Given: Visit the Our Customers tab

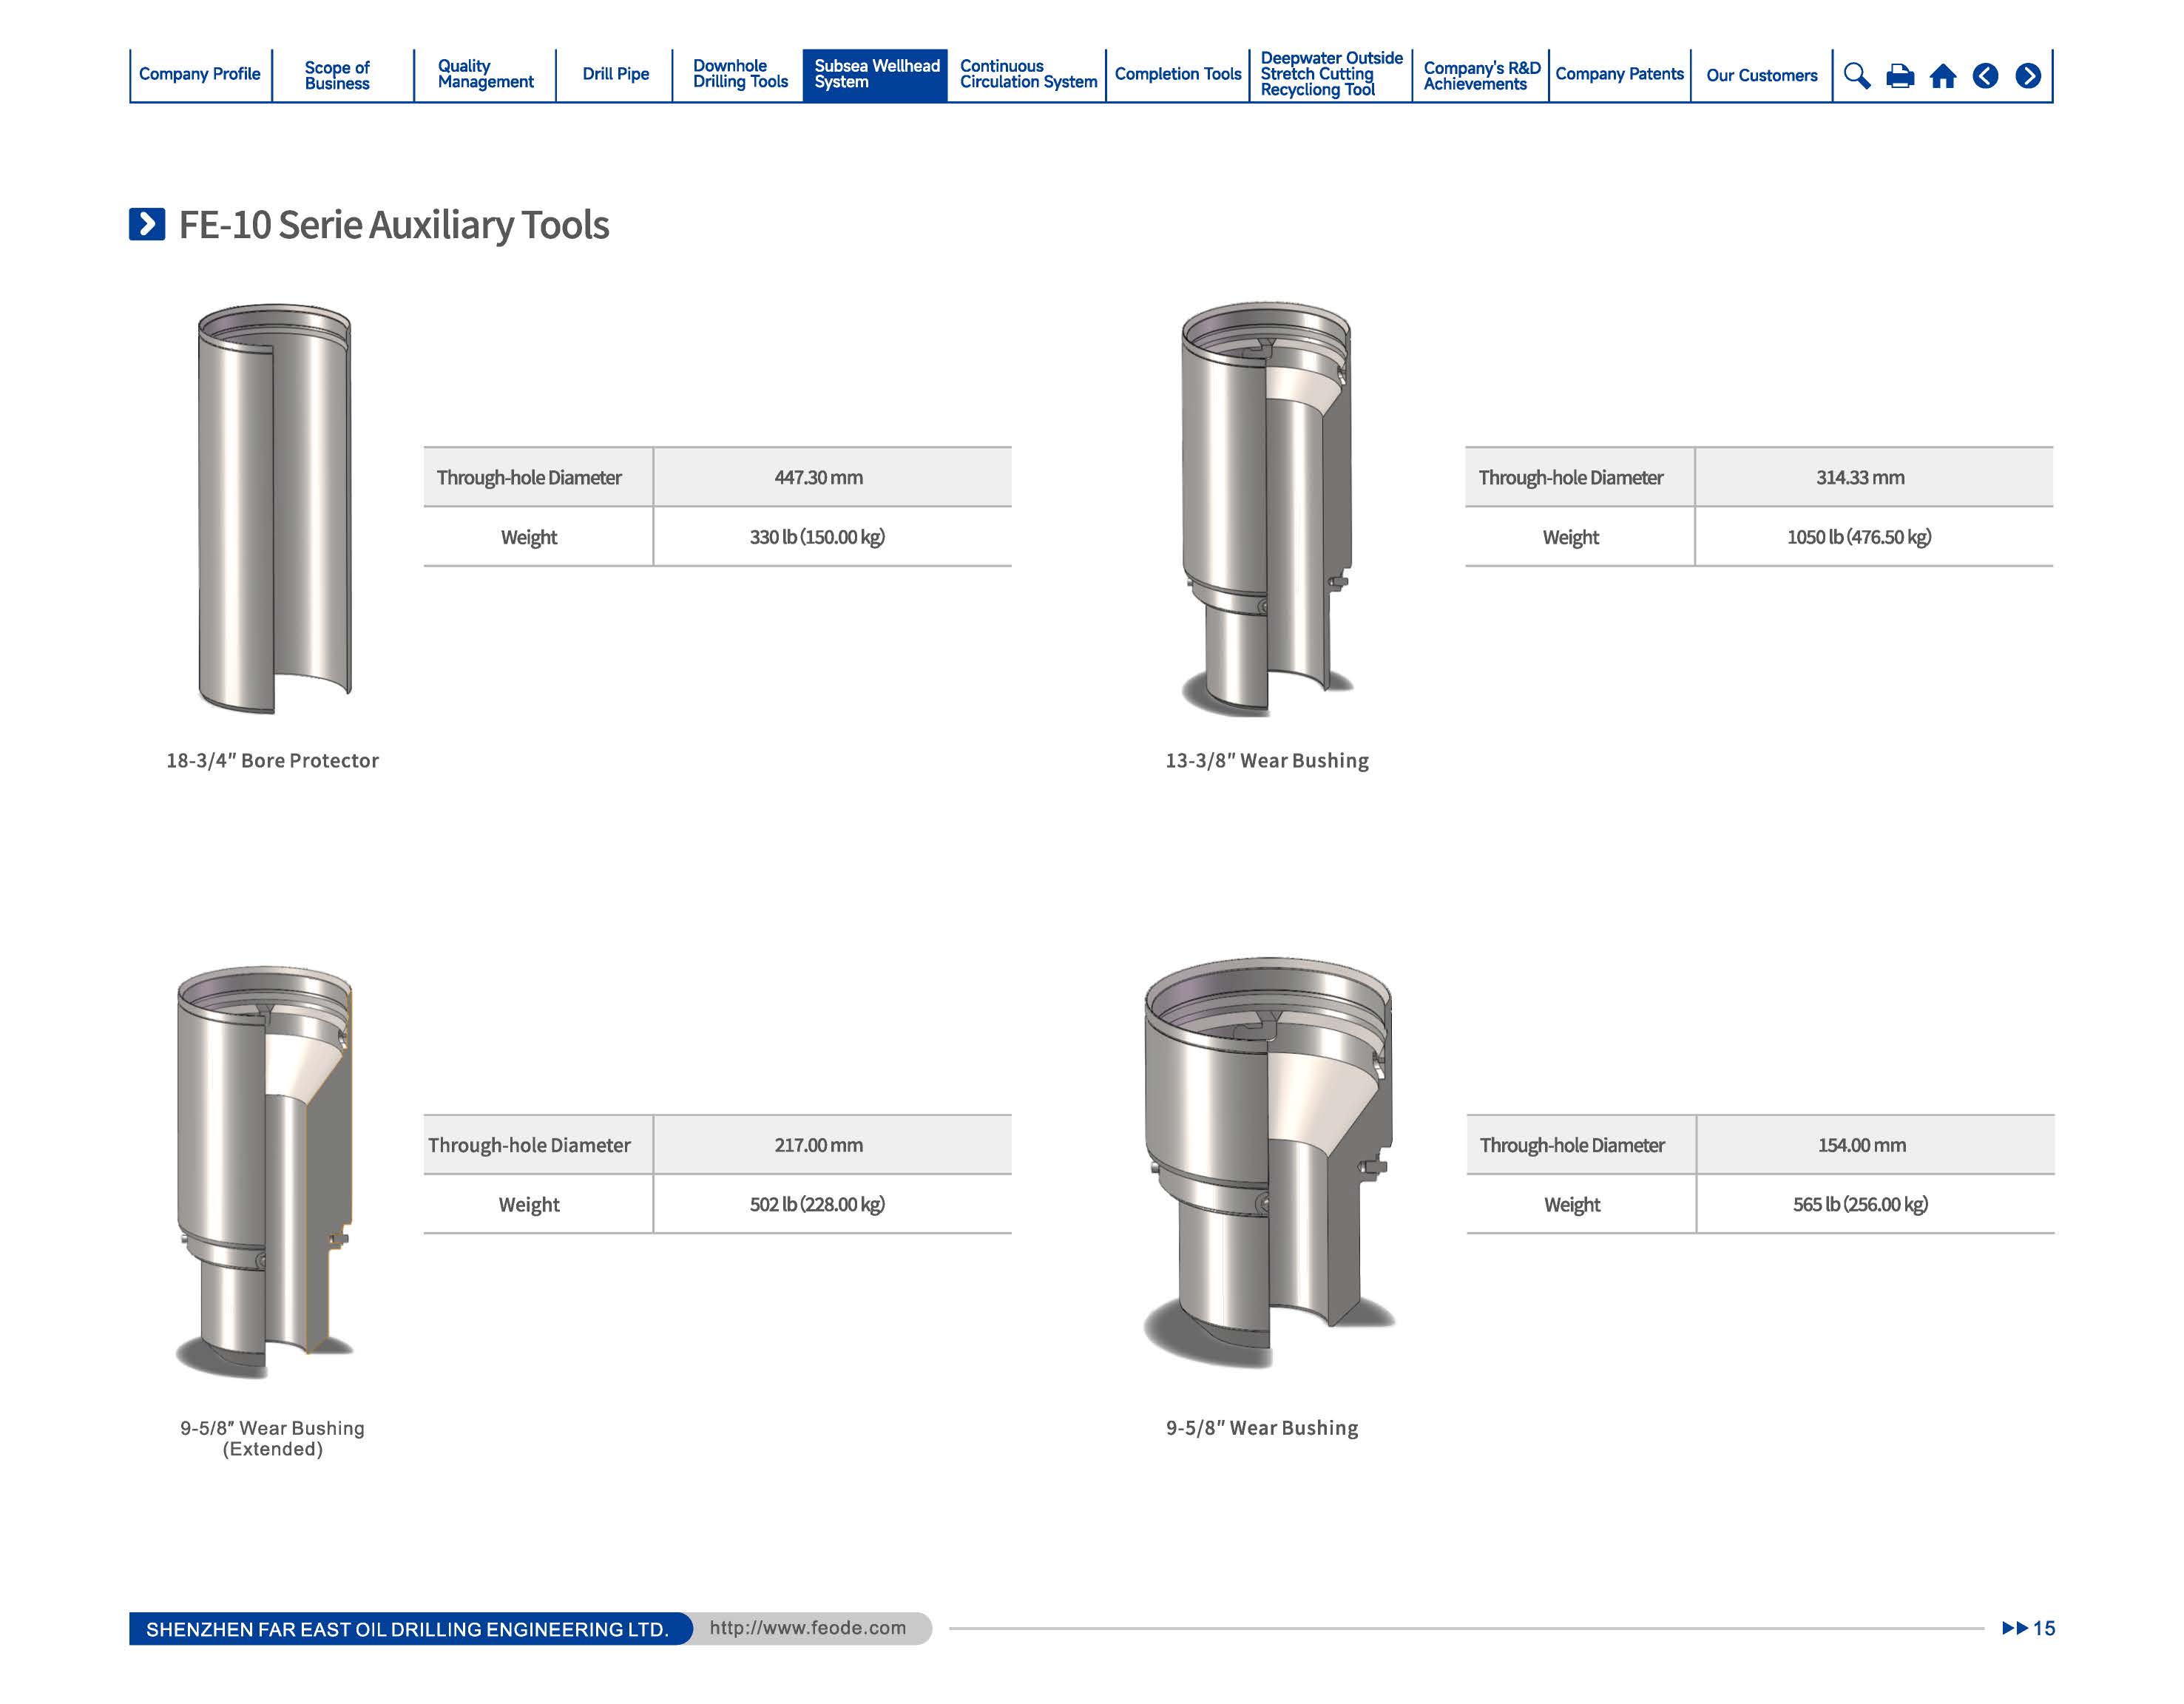Looking at the screenshot, I should (1761, 75).
